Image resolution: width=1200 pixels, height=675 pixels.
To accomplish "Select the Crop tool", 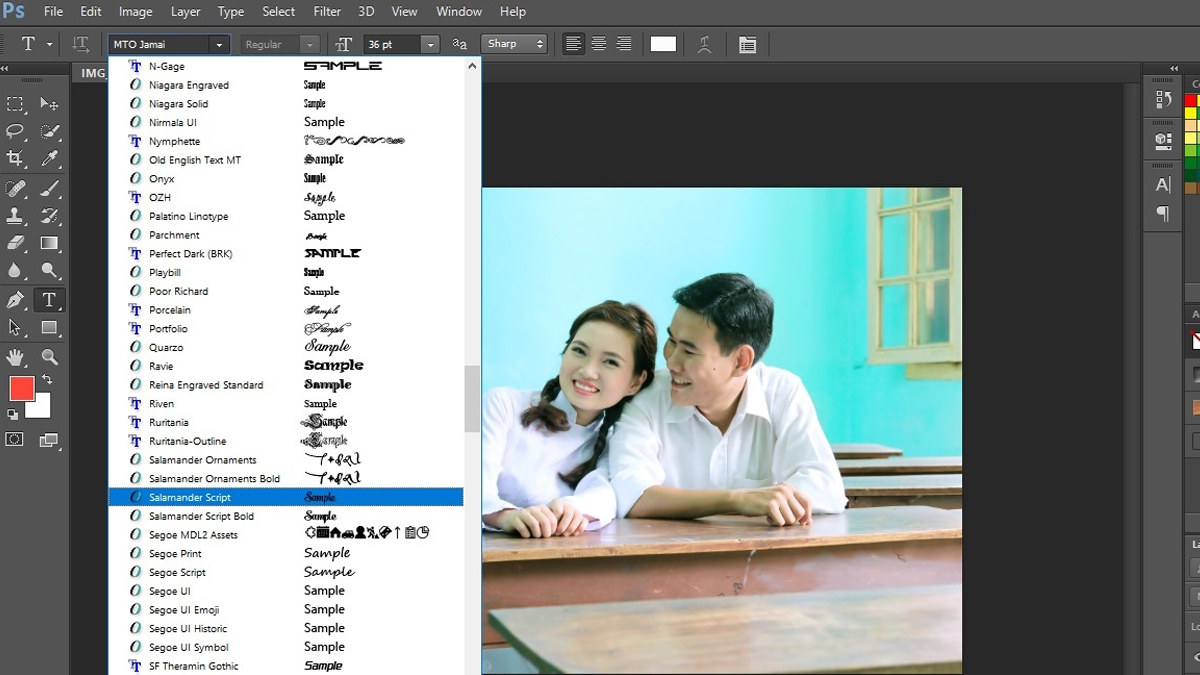I will point(14,158).
